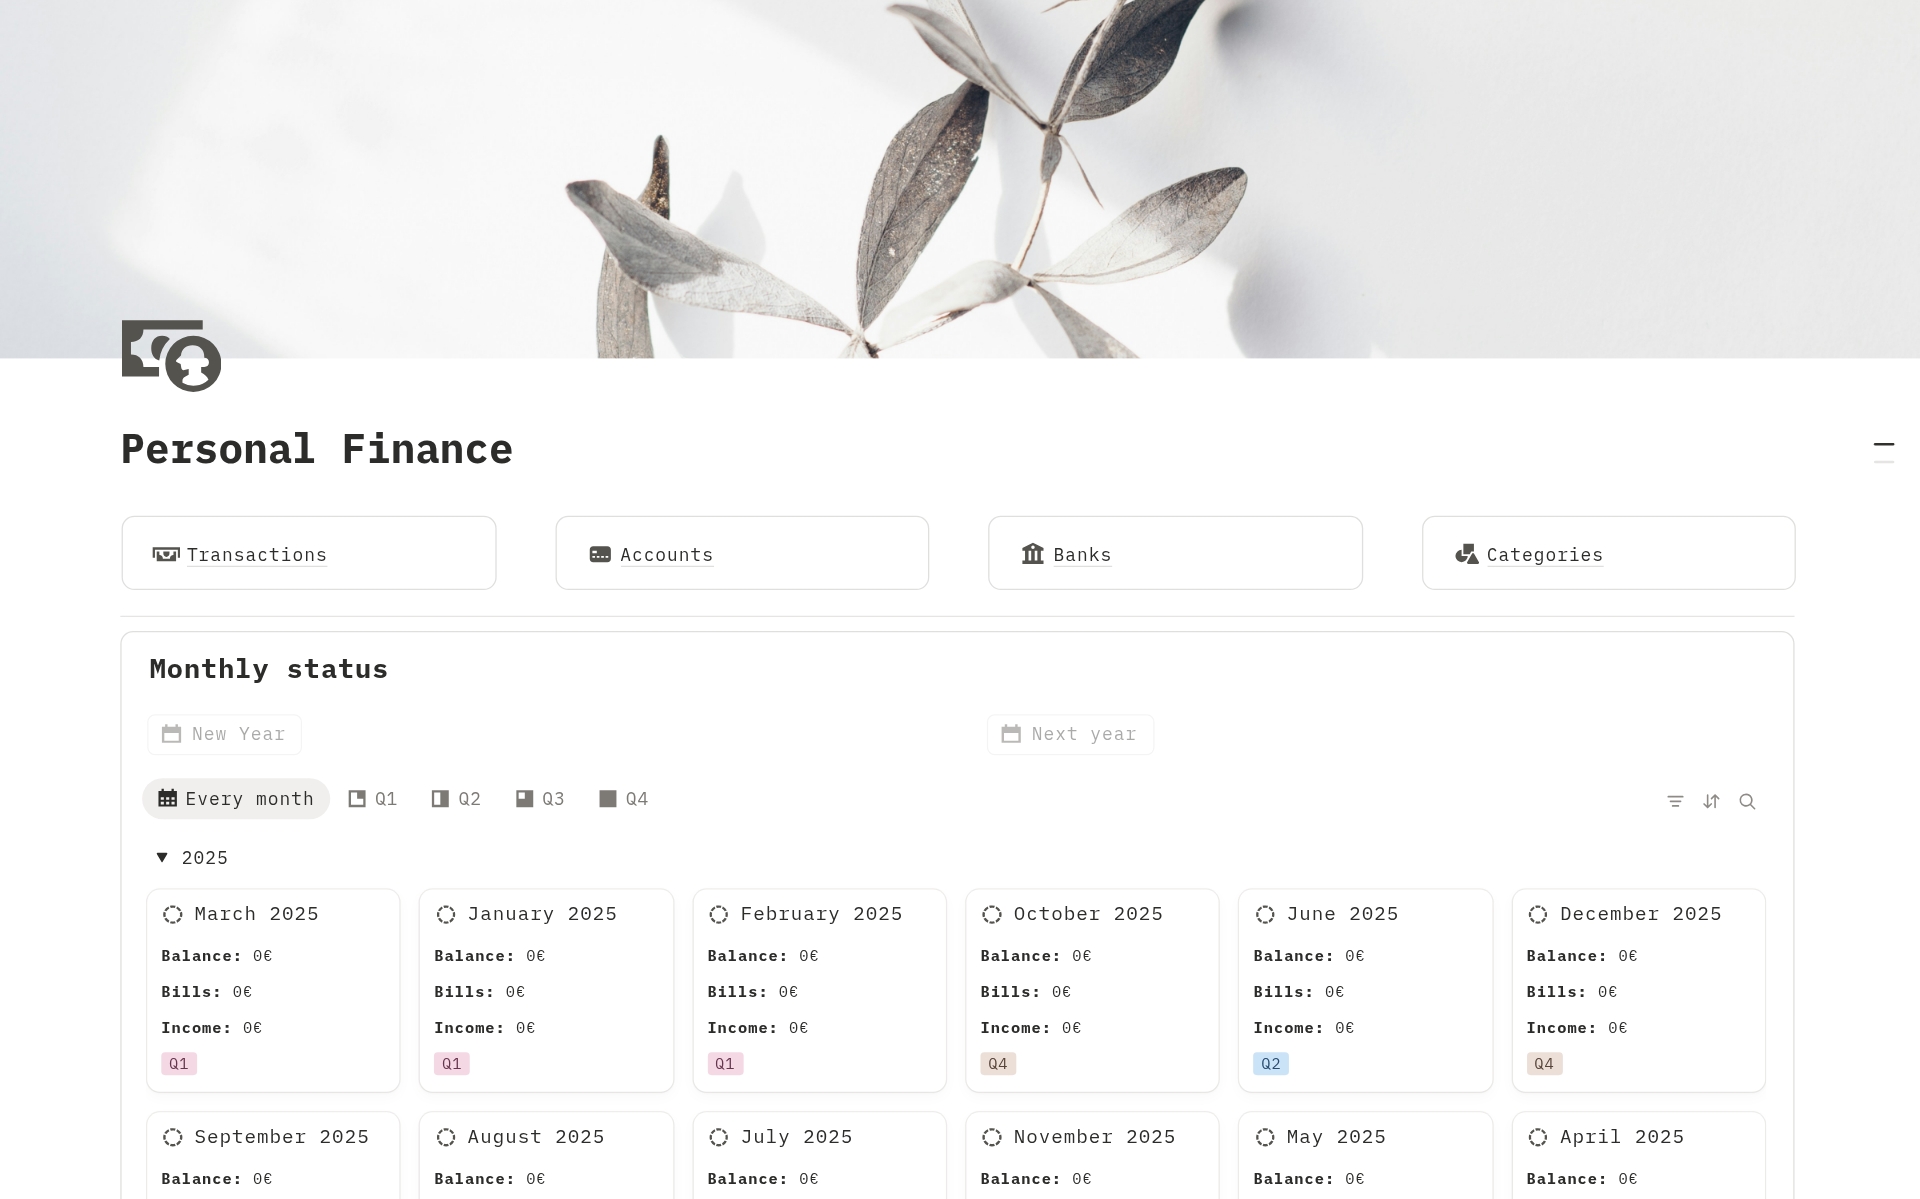1920x1199 pixels.
Task: Click the status circle icon for May 2025
Action: pyautogui.click(x=1265, y=1137)
